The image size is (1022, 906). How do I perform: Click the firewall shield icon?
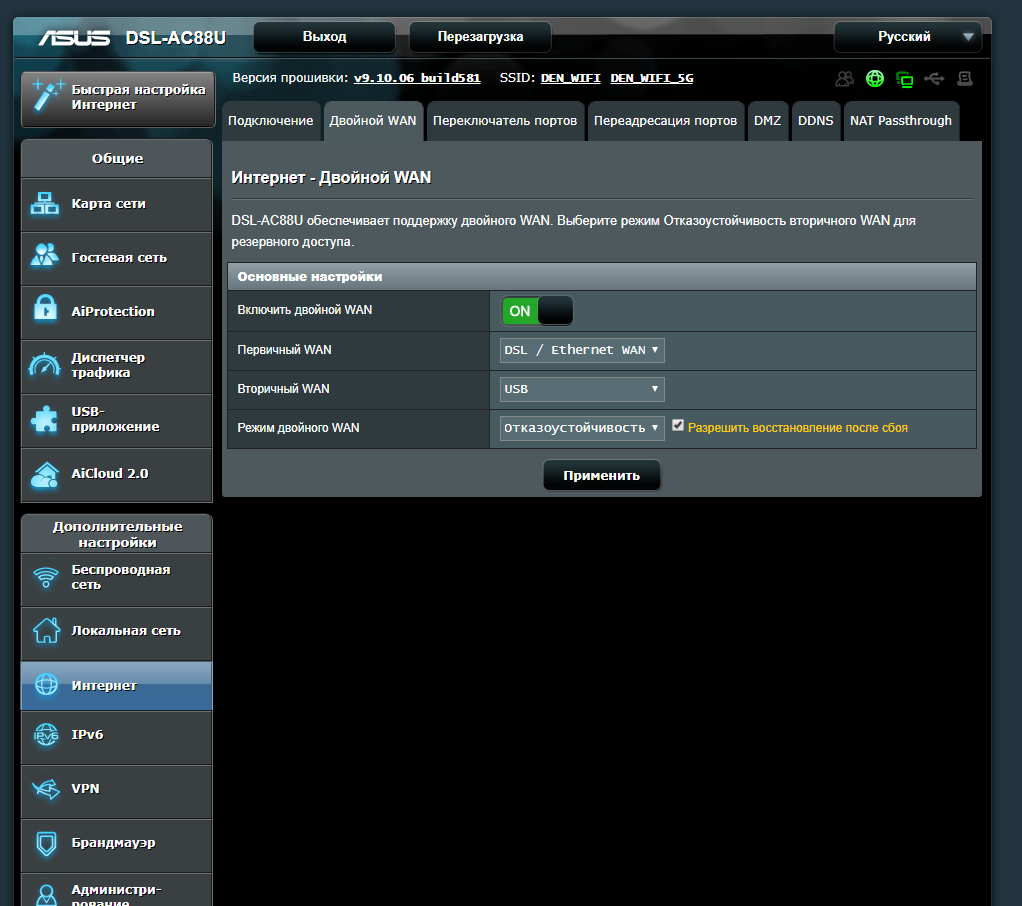(x=46, y=843)
